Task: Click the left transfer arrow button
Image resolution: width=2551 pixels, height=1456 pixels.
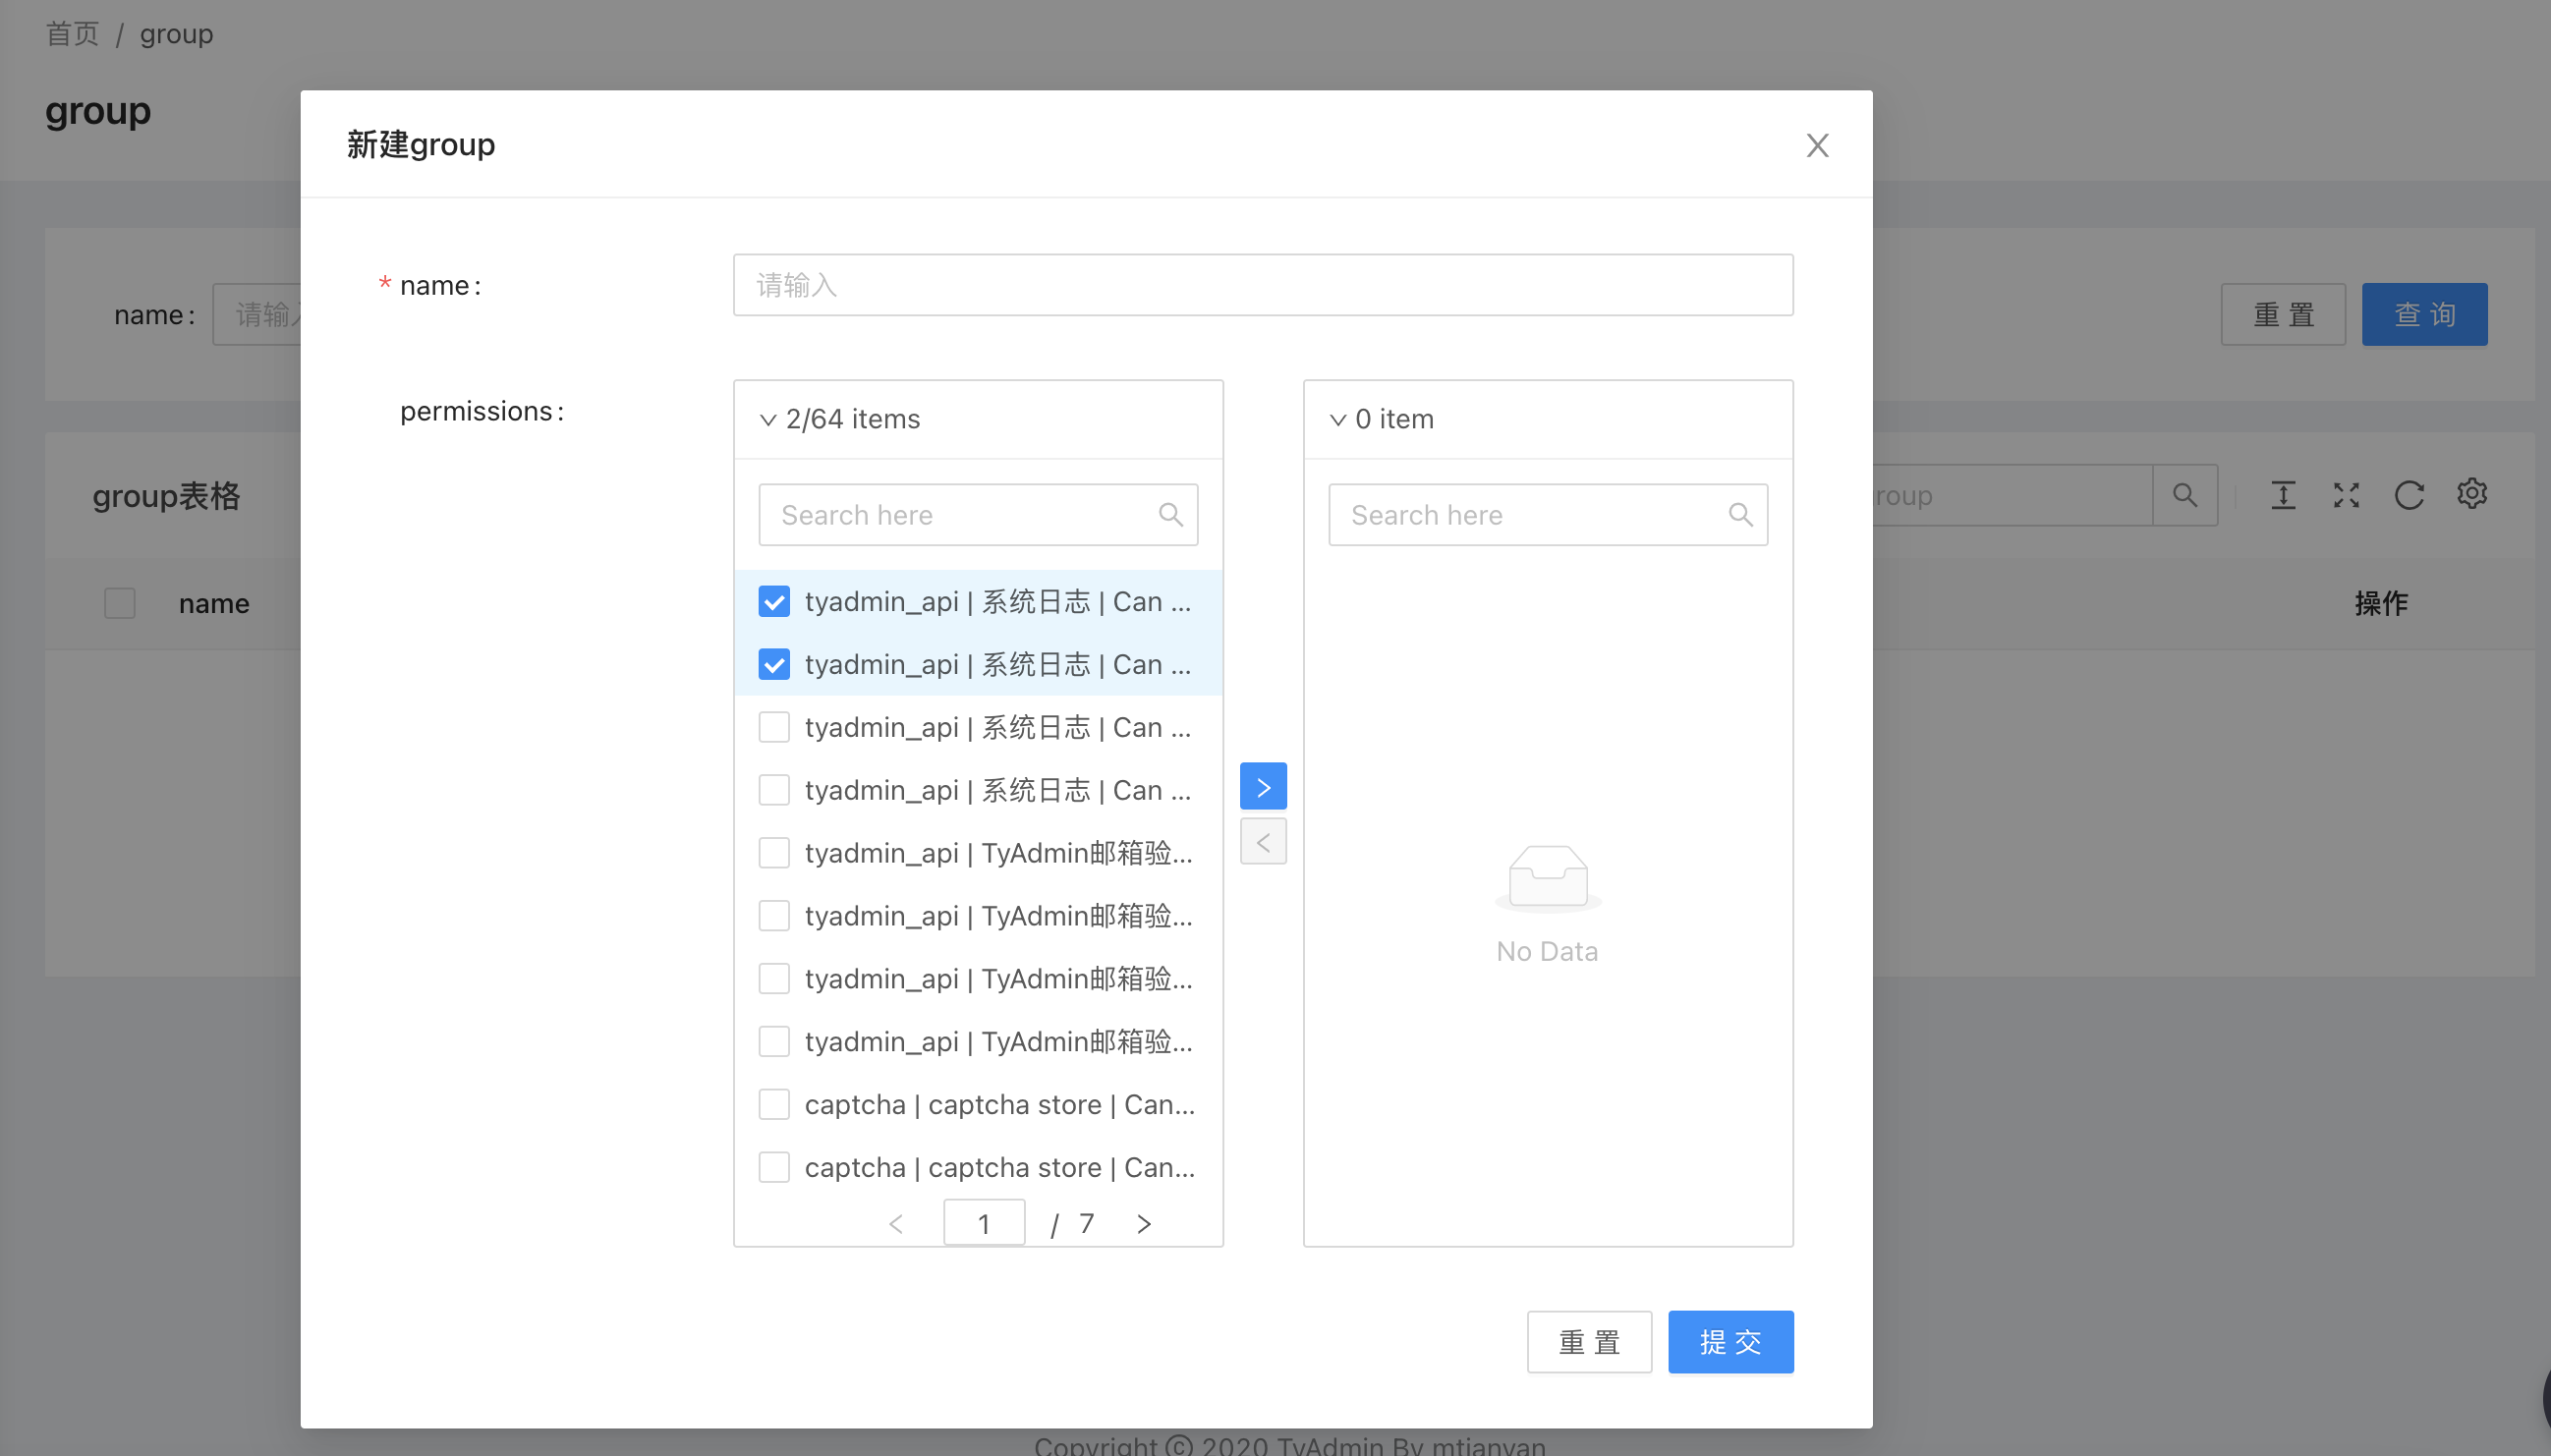Action: pyautogui.click(x=1263, y=842)
